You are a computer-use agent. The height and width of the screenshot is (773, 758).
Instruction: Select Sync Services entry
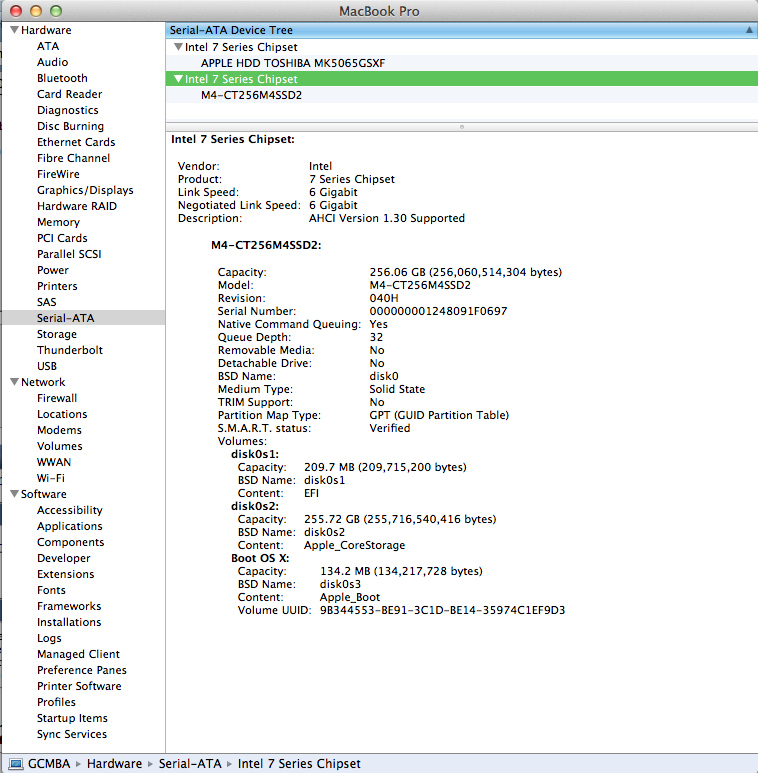(71, 734)
